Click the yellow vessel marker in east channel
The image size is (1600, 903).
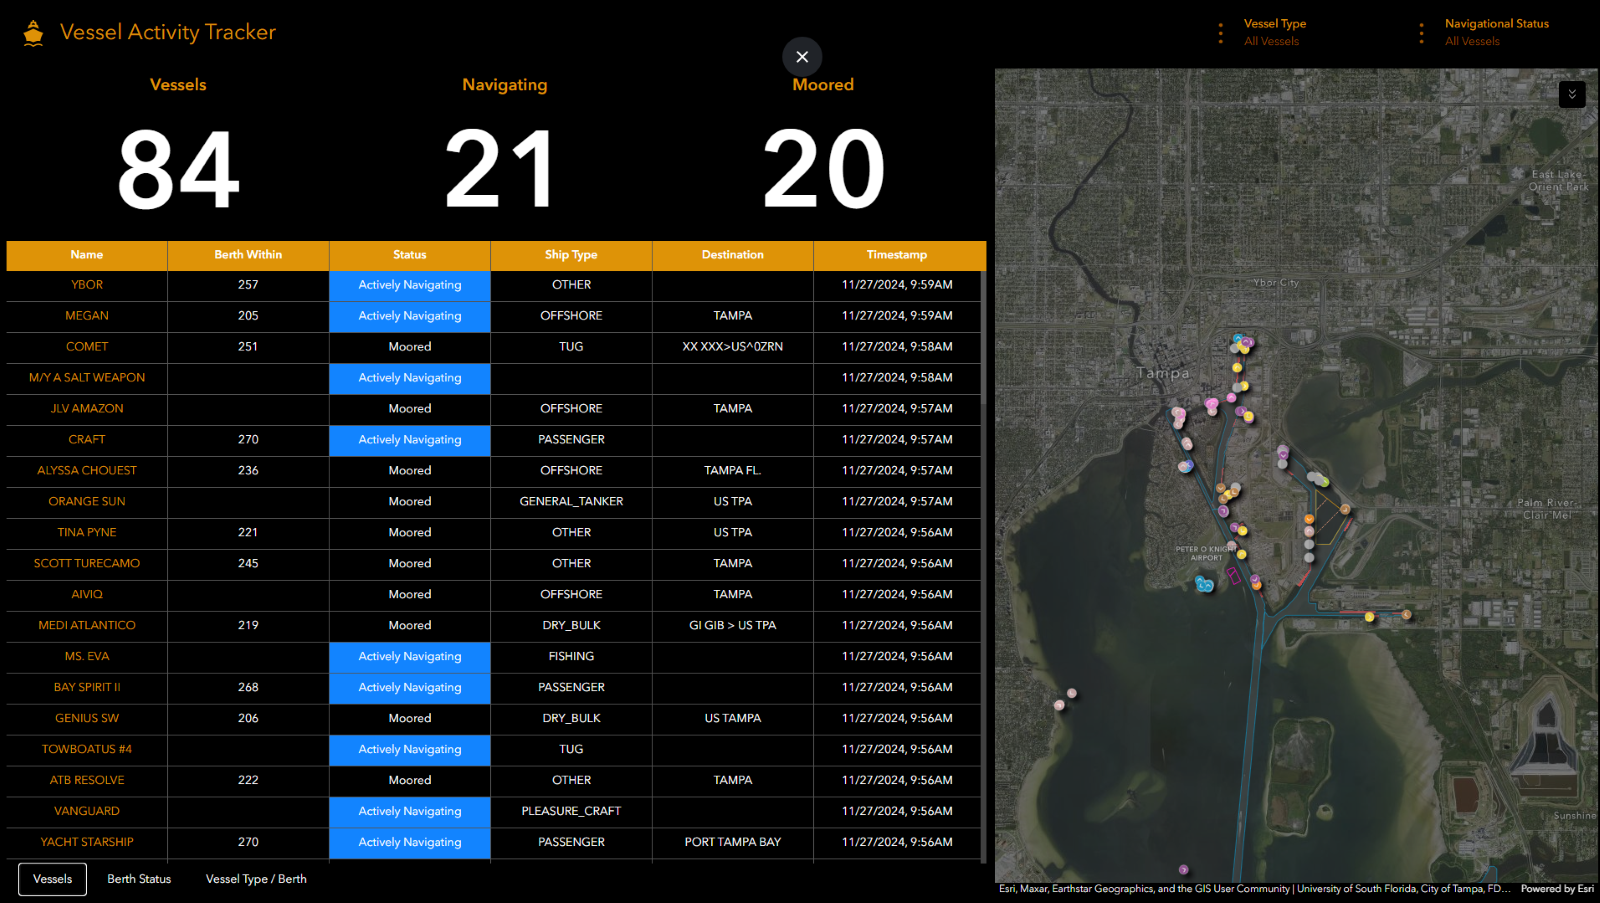click(x=1369, y=617)
